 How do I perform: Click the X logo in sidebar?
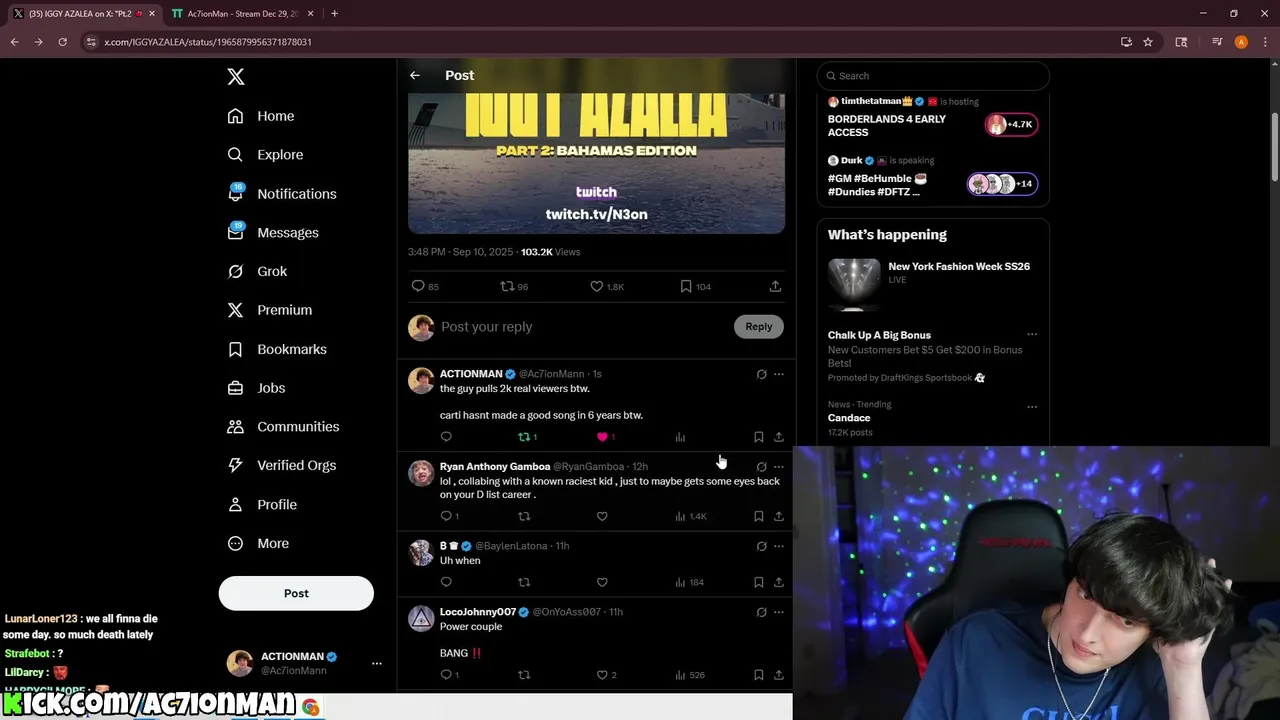click(236, 77)
